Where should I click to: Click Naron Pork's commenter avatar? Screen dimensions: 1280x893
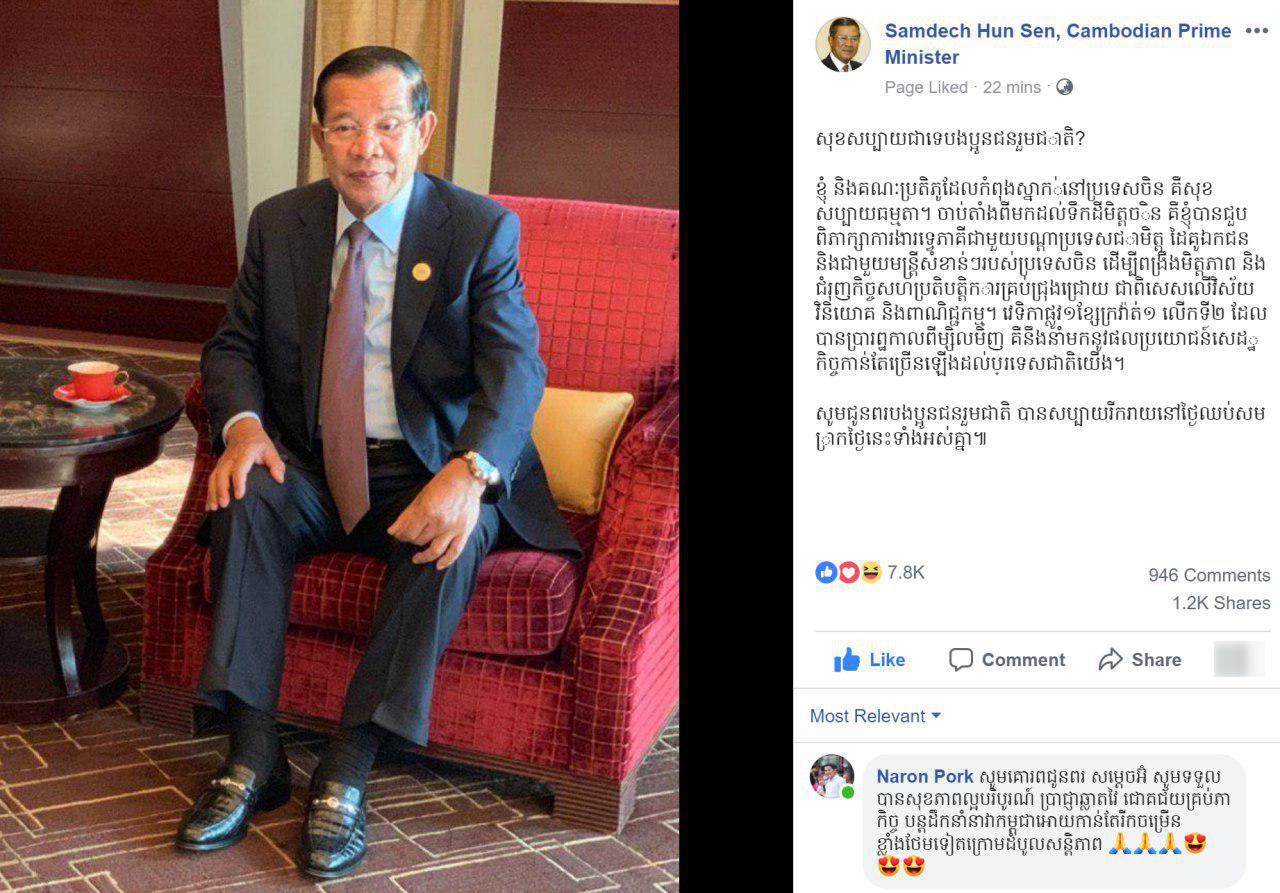click(832, 776)
